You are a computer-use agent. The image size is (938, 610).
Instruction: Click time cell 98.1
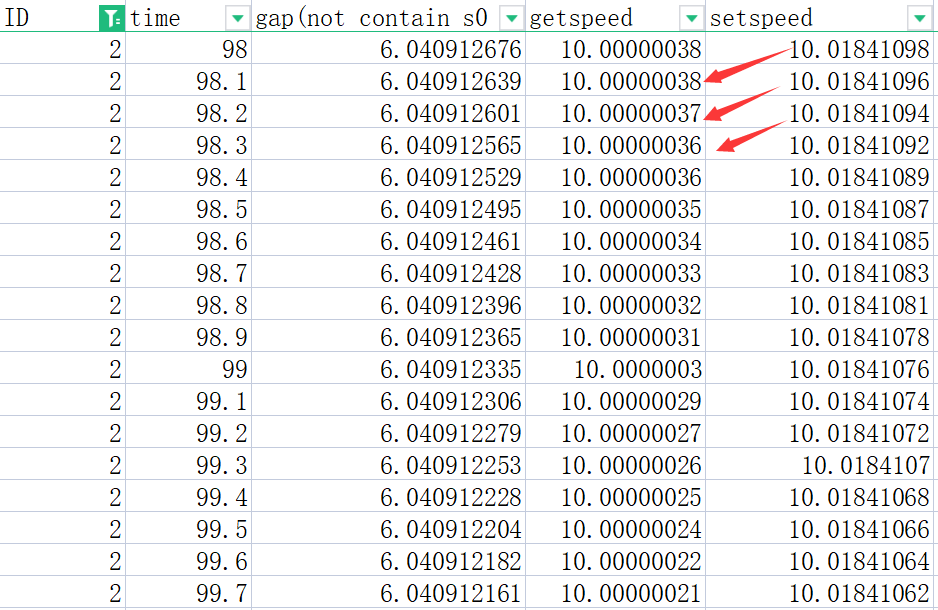coord(188,81)
